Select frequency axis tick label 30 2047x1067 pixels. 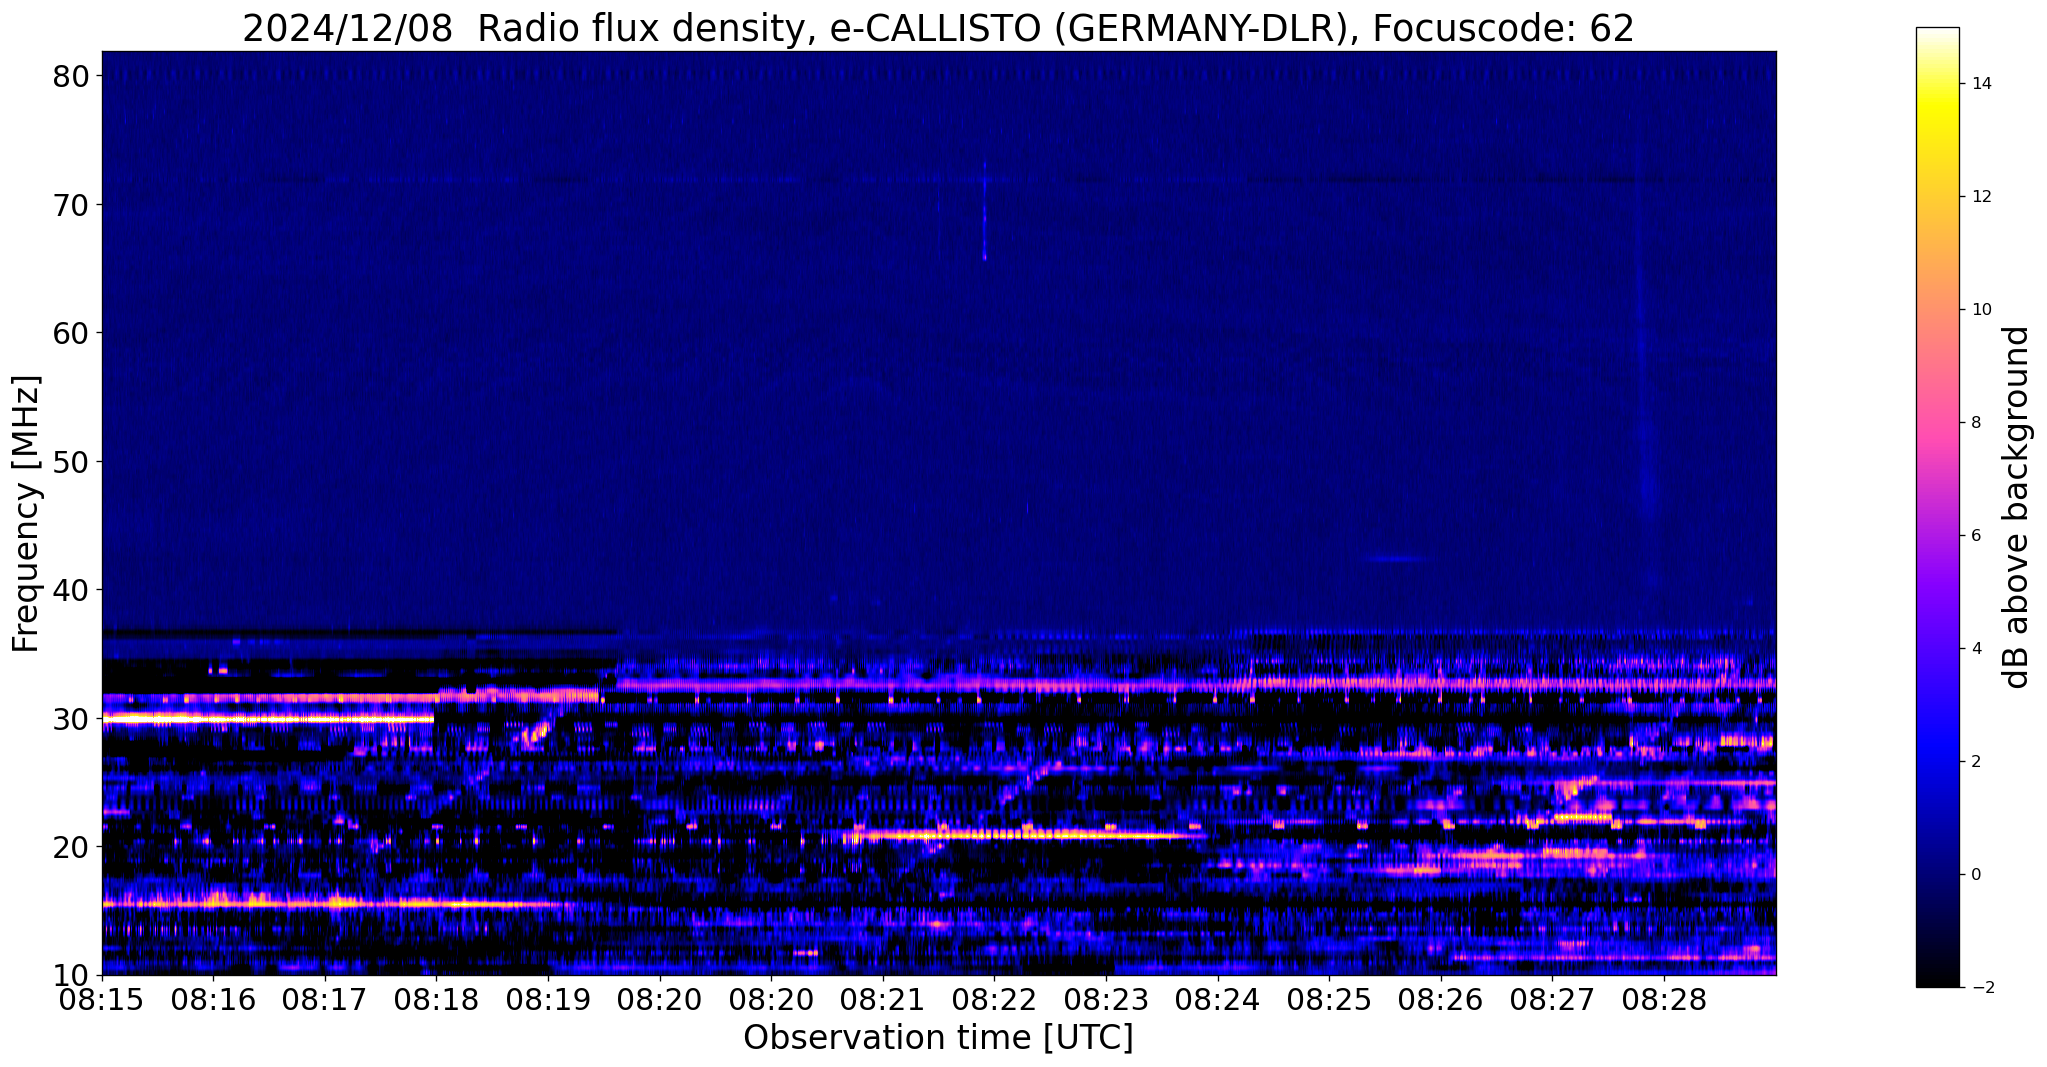(72, 719)
